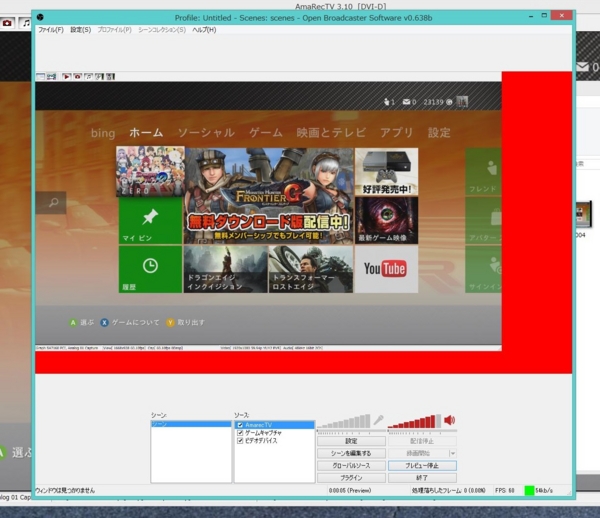Click the magnifier search tile in the previewed dashboard
This screenshot has height=518, width=600.
51,202
